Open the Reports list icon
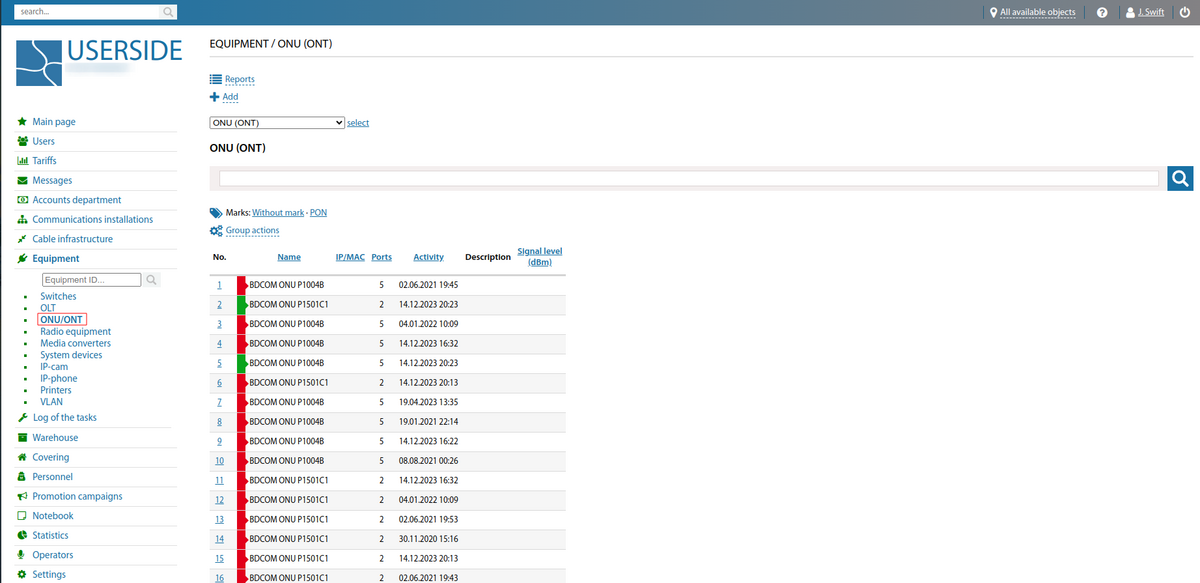This screenshot has width=1200, height=583. tap(215, 78)
